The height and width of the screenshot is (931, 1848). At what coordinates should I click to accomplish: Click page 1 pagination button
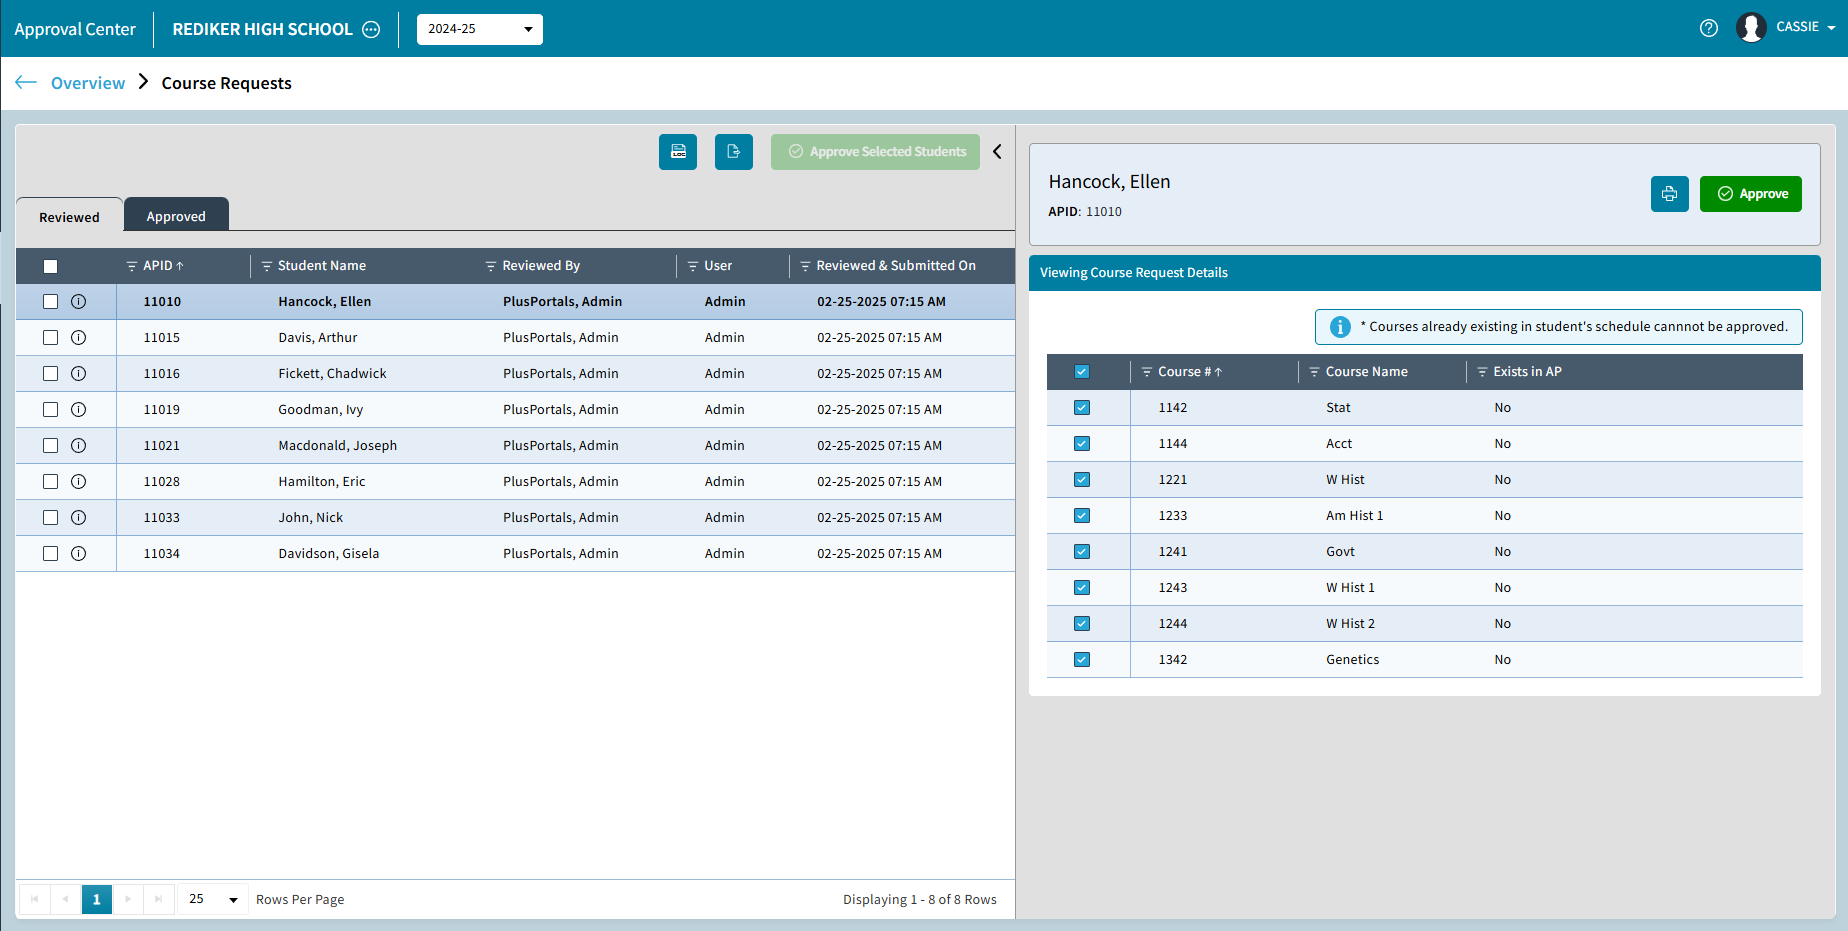(97, 899)
